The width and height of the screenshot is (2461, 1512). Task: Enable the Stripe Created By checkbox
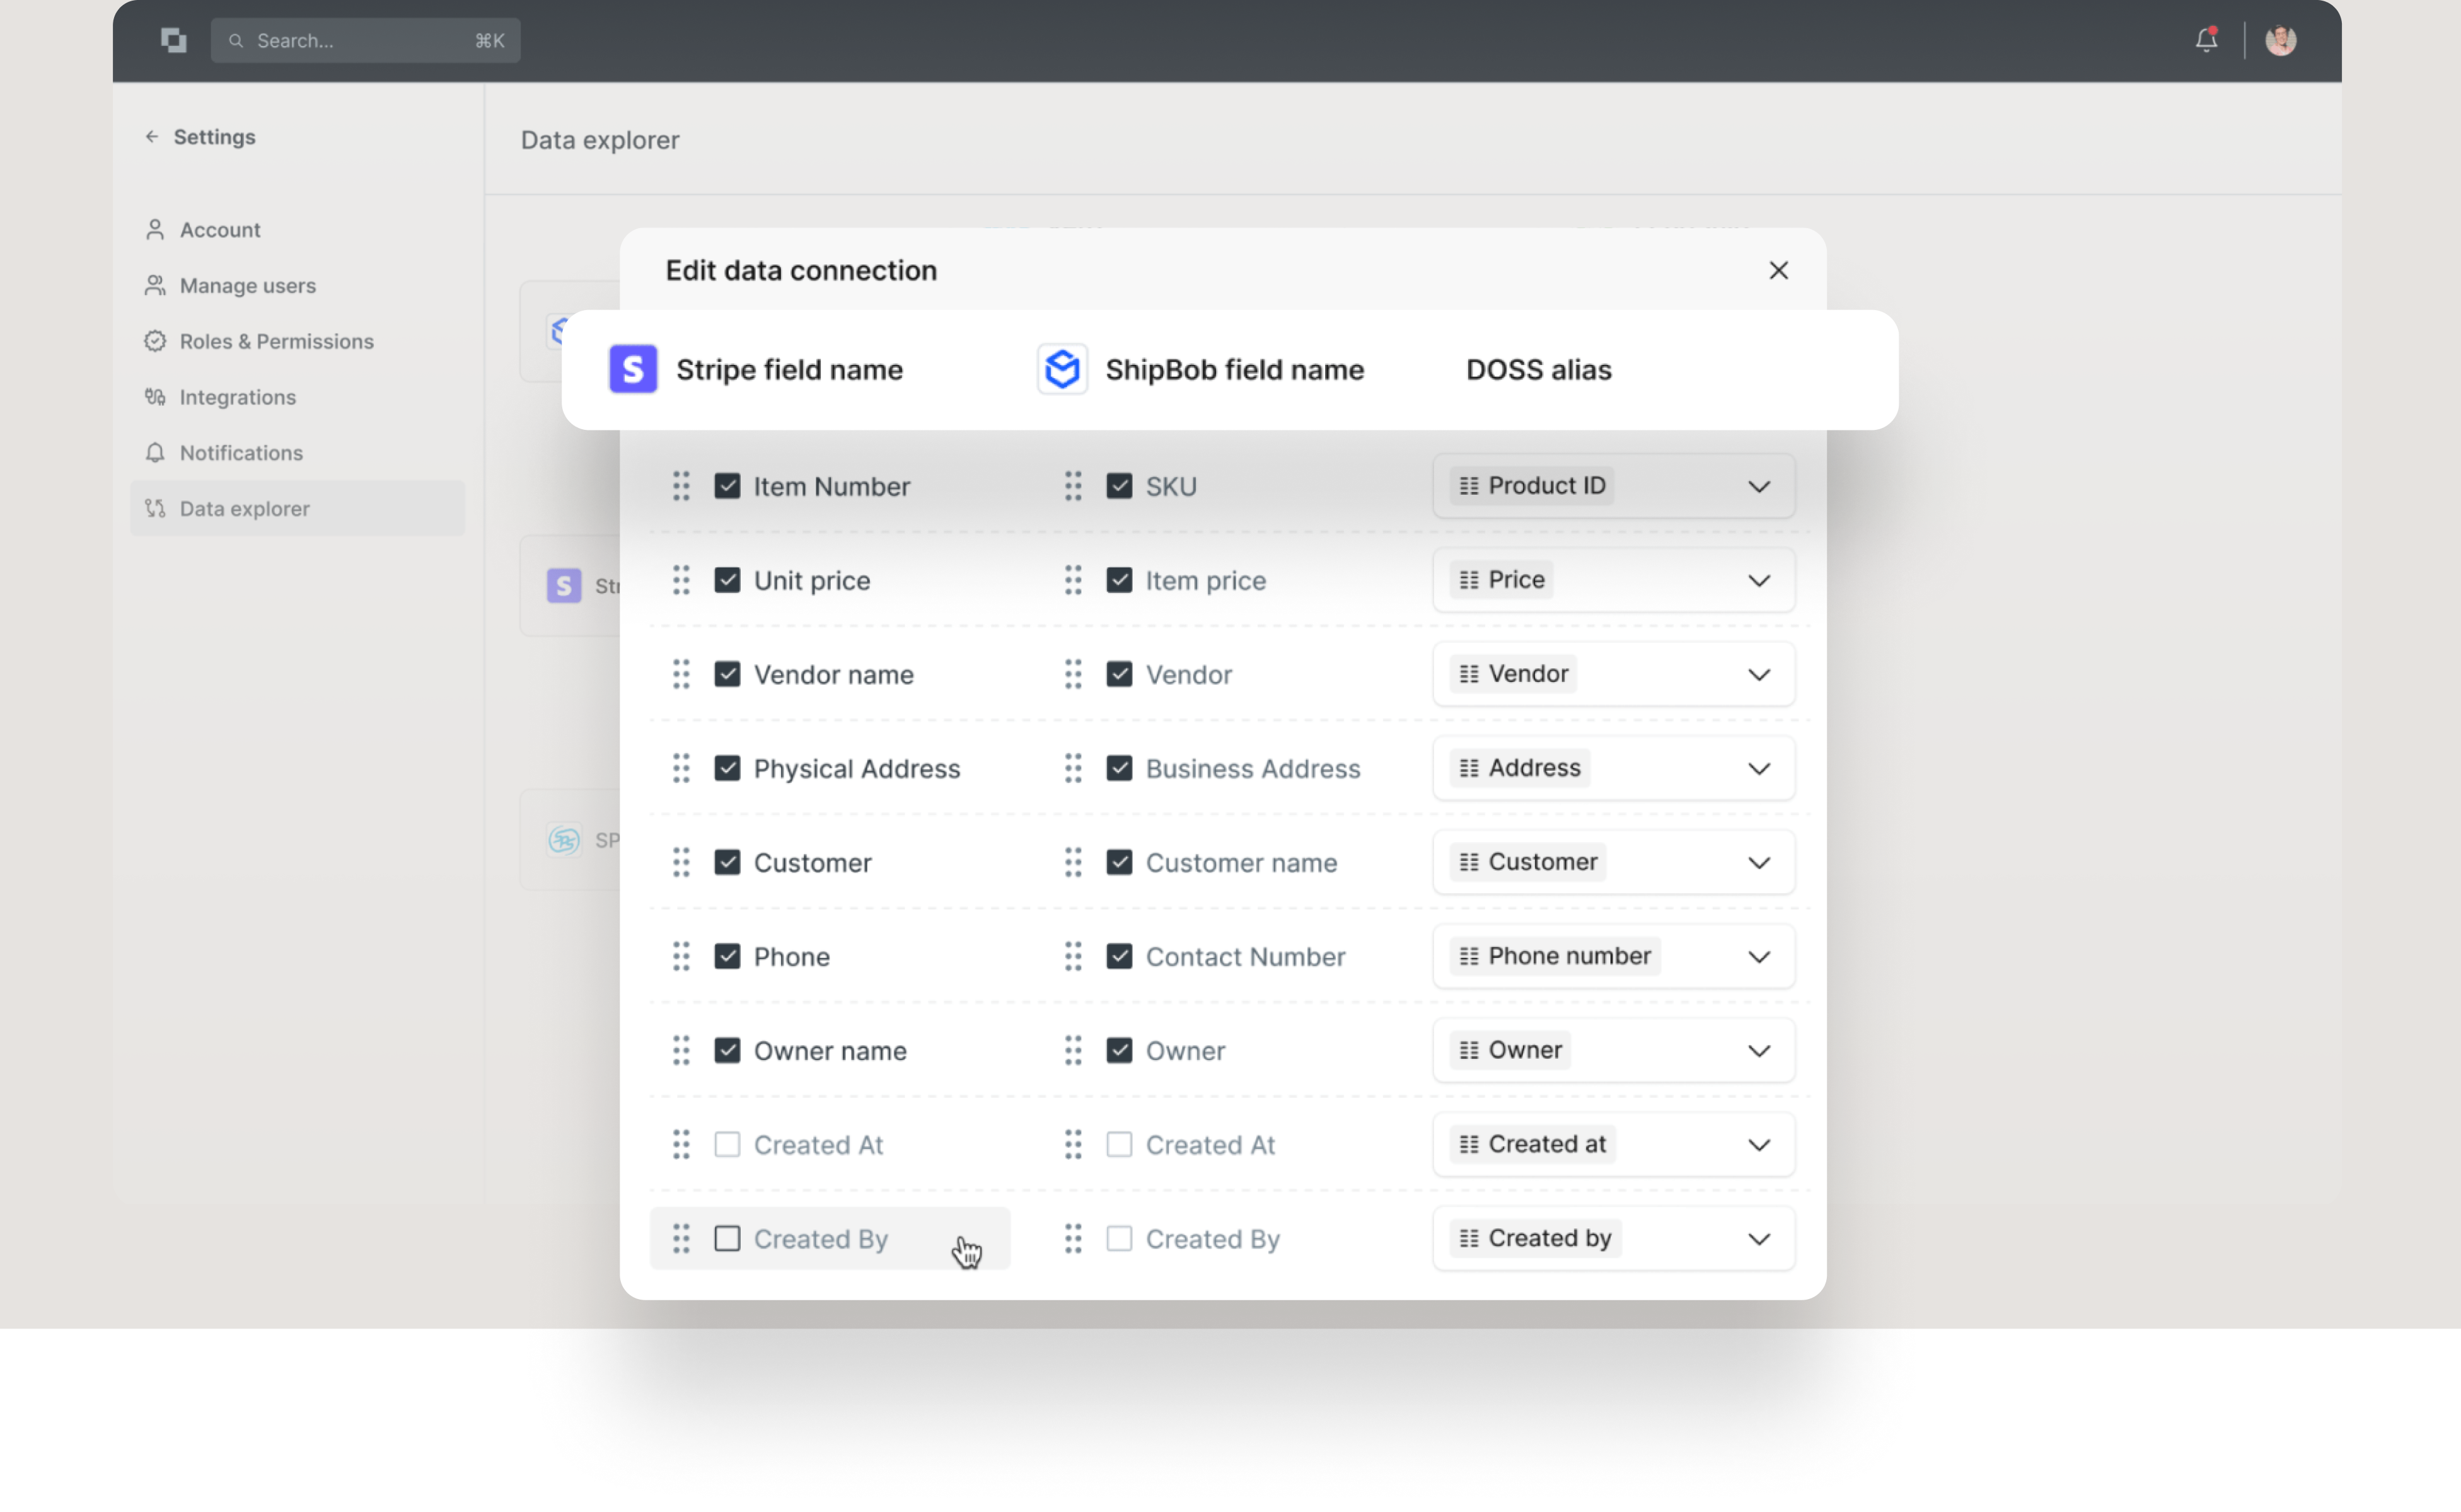tap(727, 1238)
